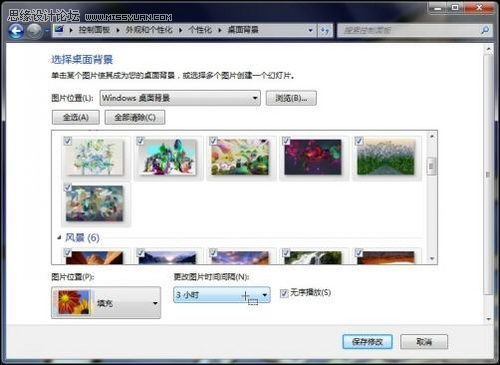
Task: Uncheck the cartoon garden wallpaper checkbox
Action: (213, 141)
